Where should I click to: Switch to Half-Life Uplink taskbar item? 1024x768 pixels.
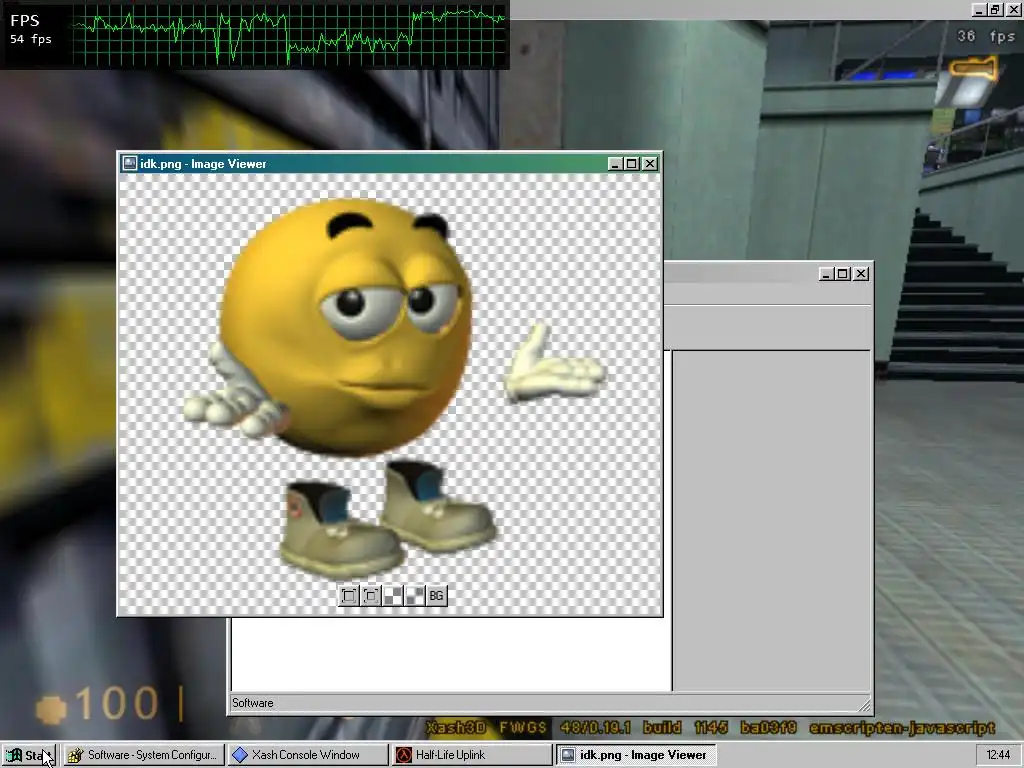pos(472,755)
